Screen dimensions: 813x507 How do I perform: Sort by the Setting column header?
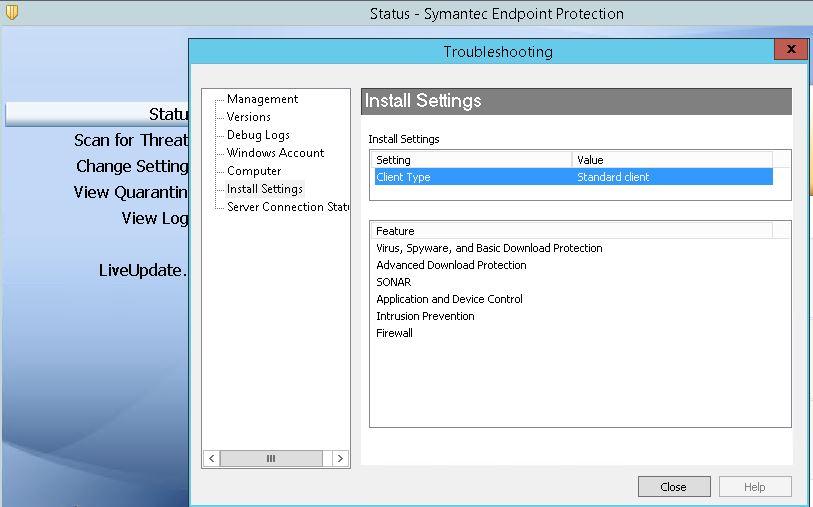tap(470, 160)
